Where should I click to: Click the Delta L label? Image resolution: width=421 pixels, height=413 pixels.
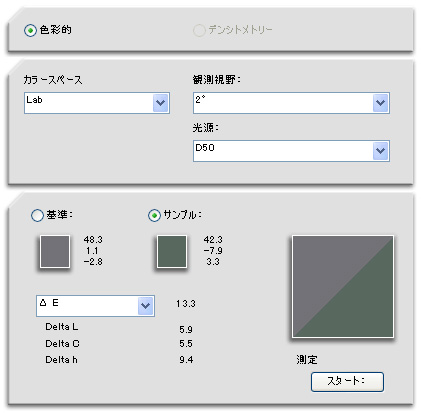tap(62, 327)
